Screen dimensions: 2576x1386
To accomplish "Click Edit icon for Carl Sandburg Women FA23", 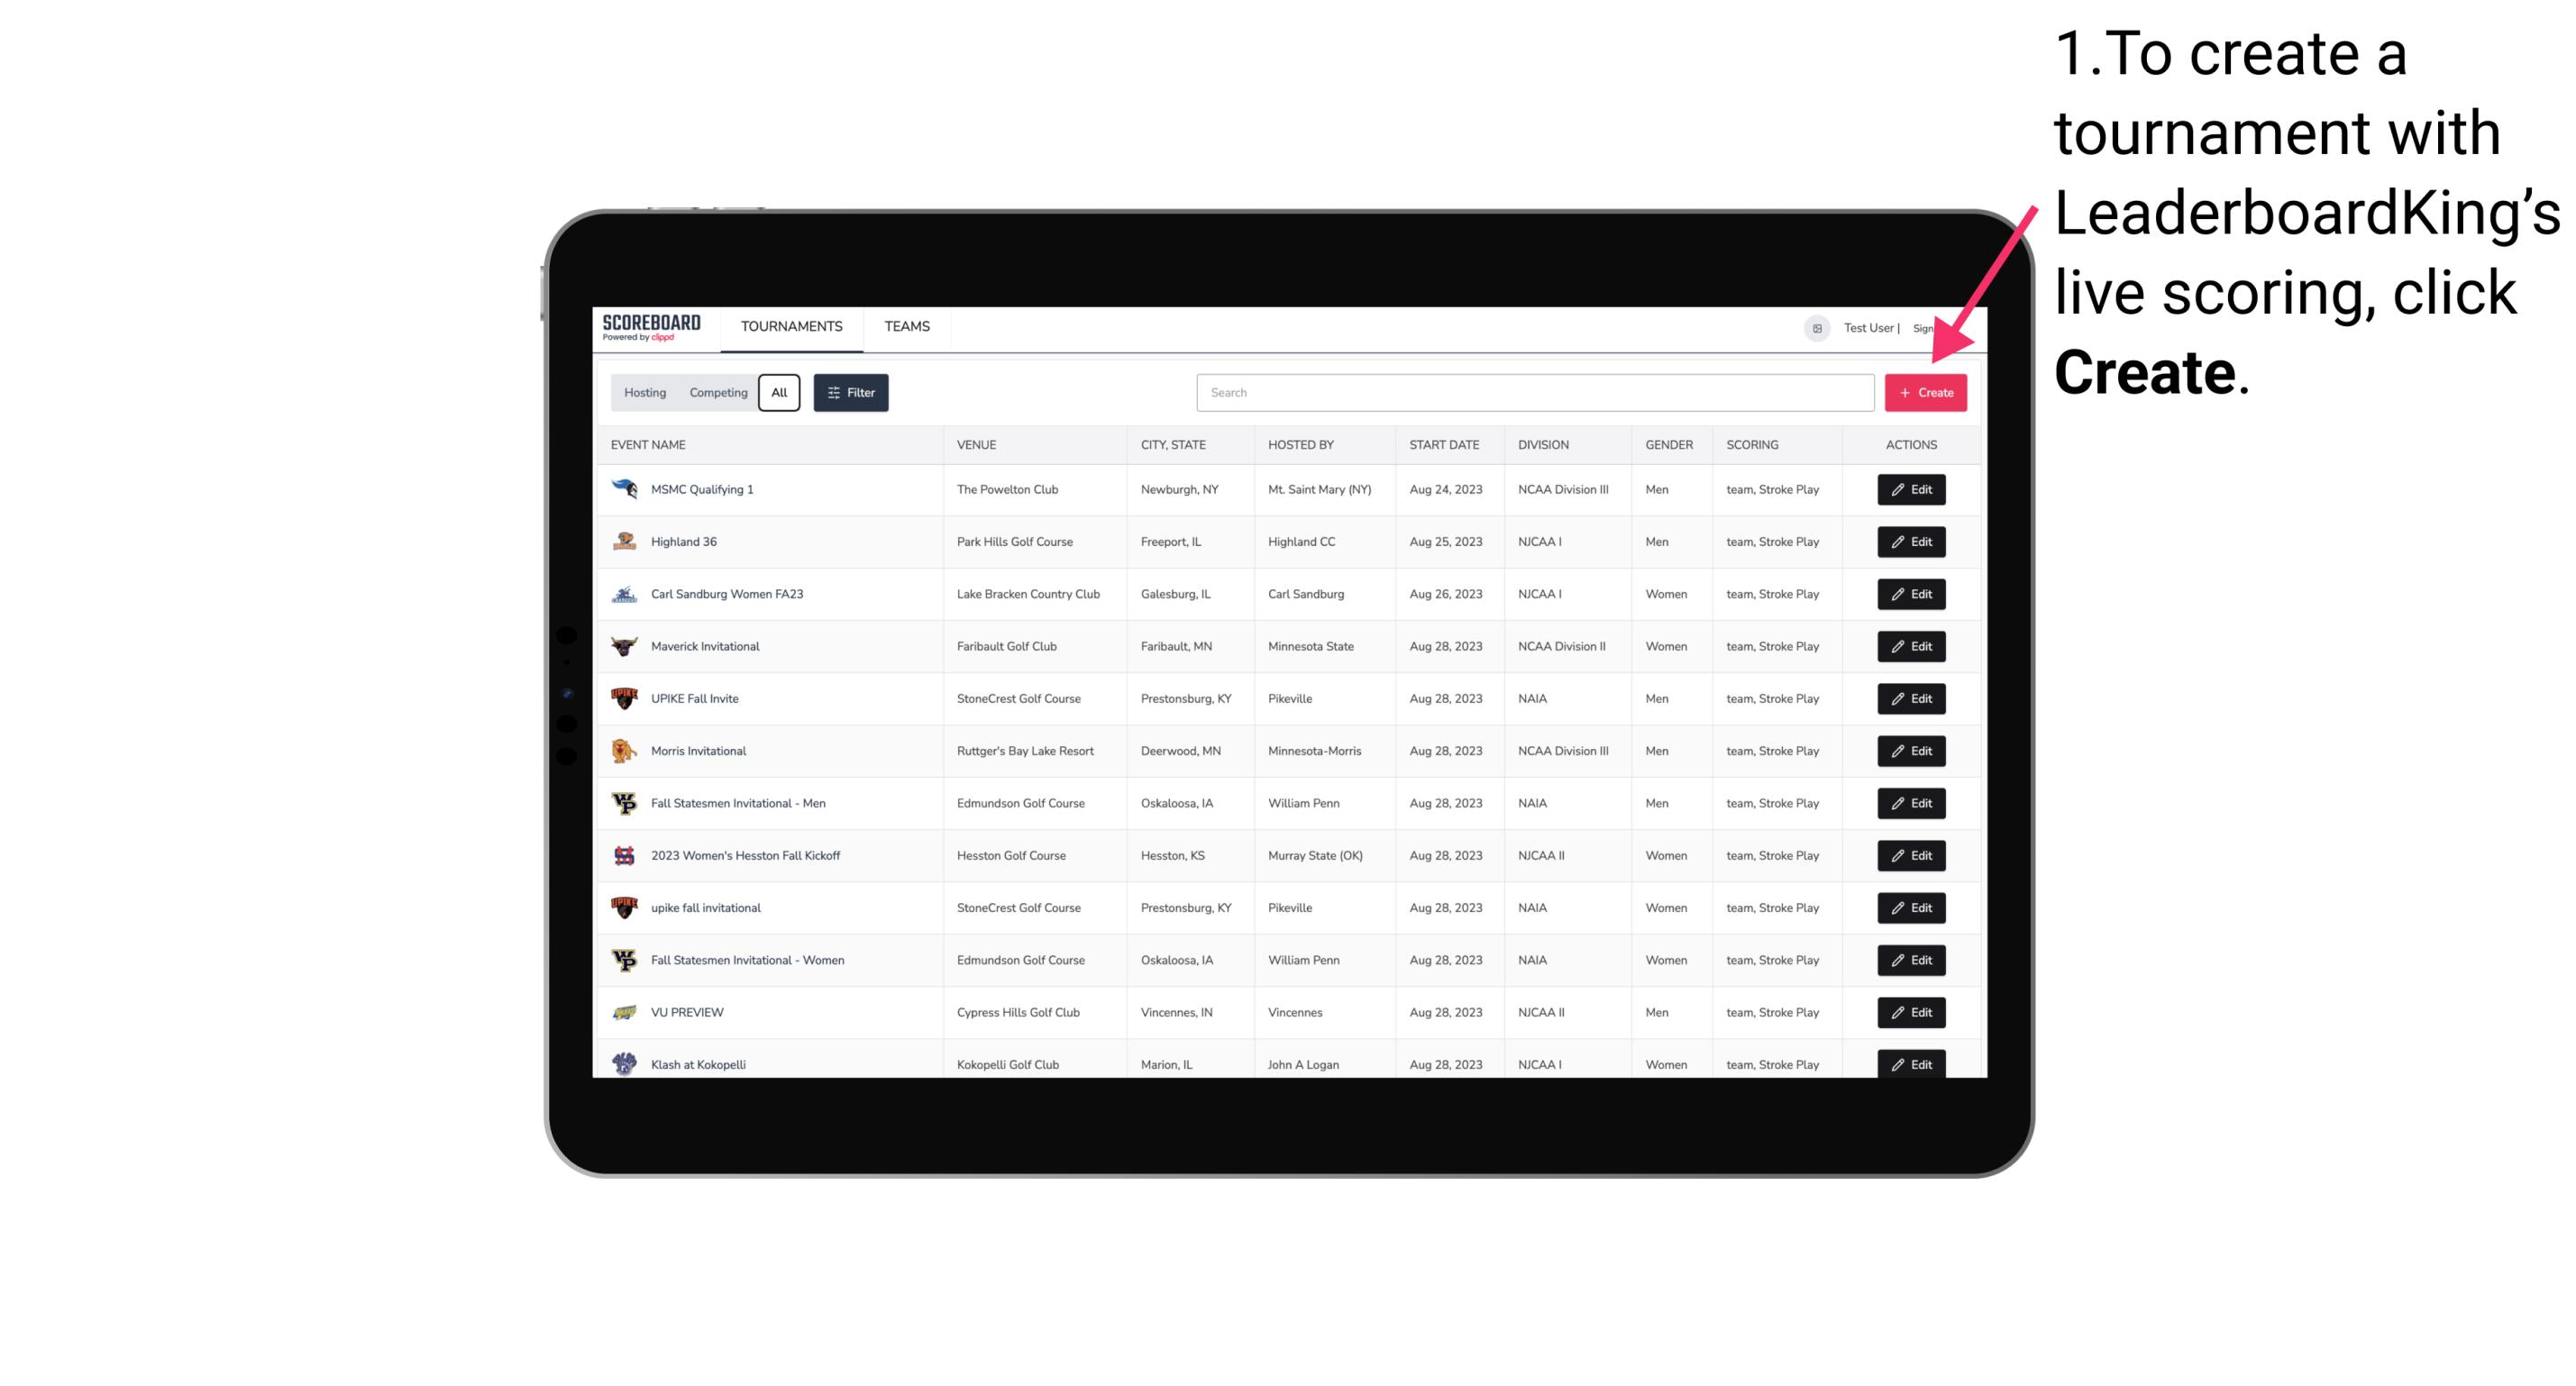I will click(1910, 594).
